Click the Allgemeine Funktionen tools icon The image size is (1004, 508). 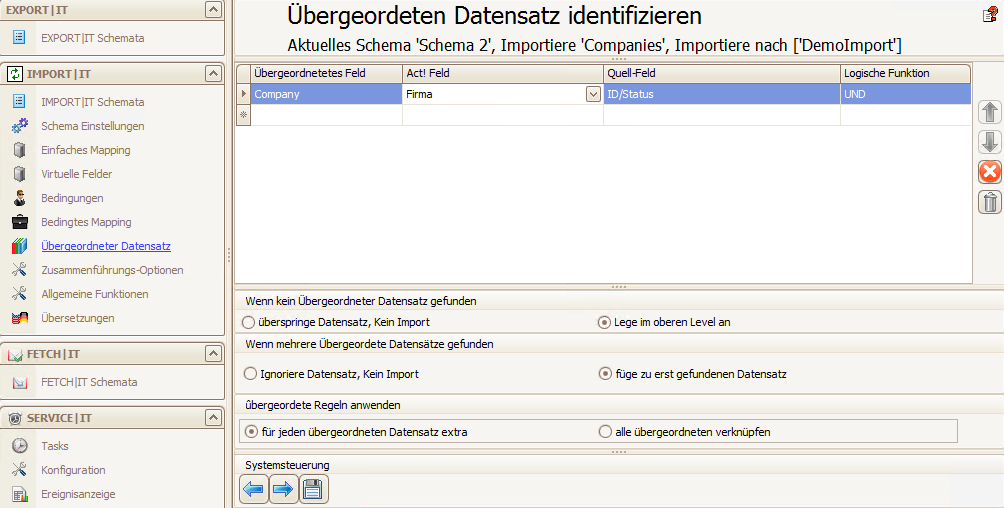pyautogui.click(x=19, y=293)
